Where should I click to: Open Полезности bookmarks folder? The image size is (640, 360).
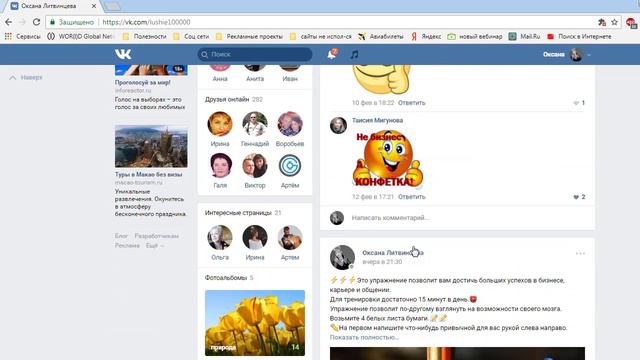click(x=145, y=36)
